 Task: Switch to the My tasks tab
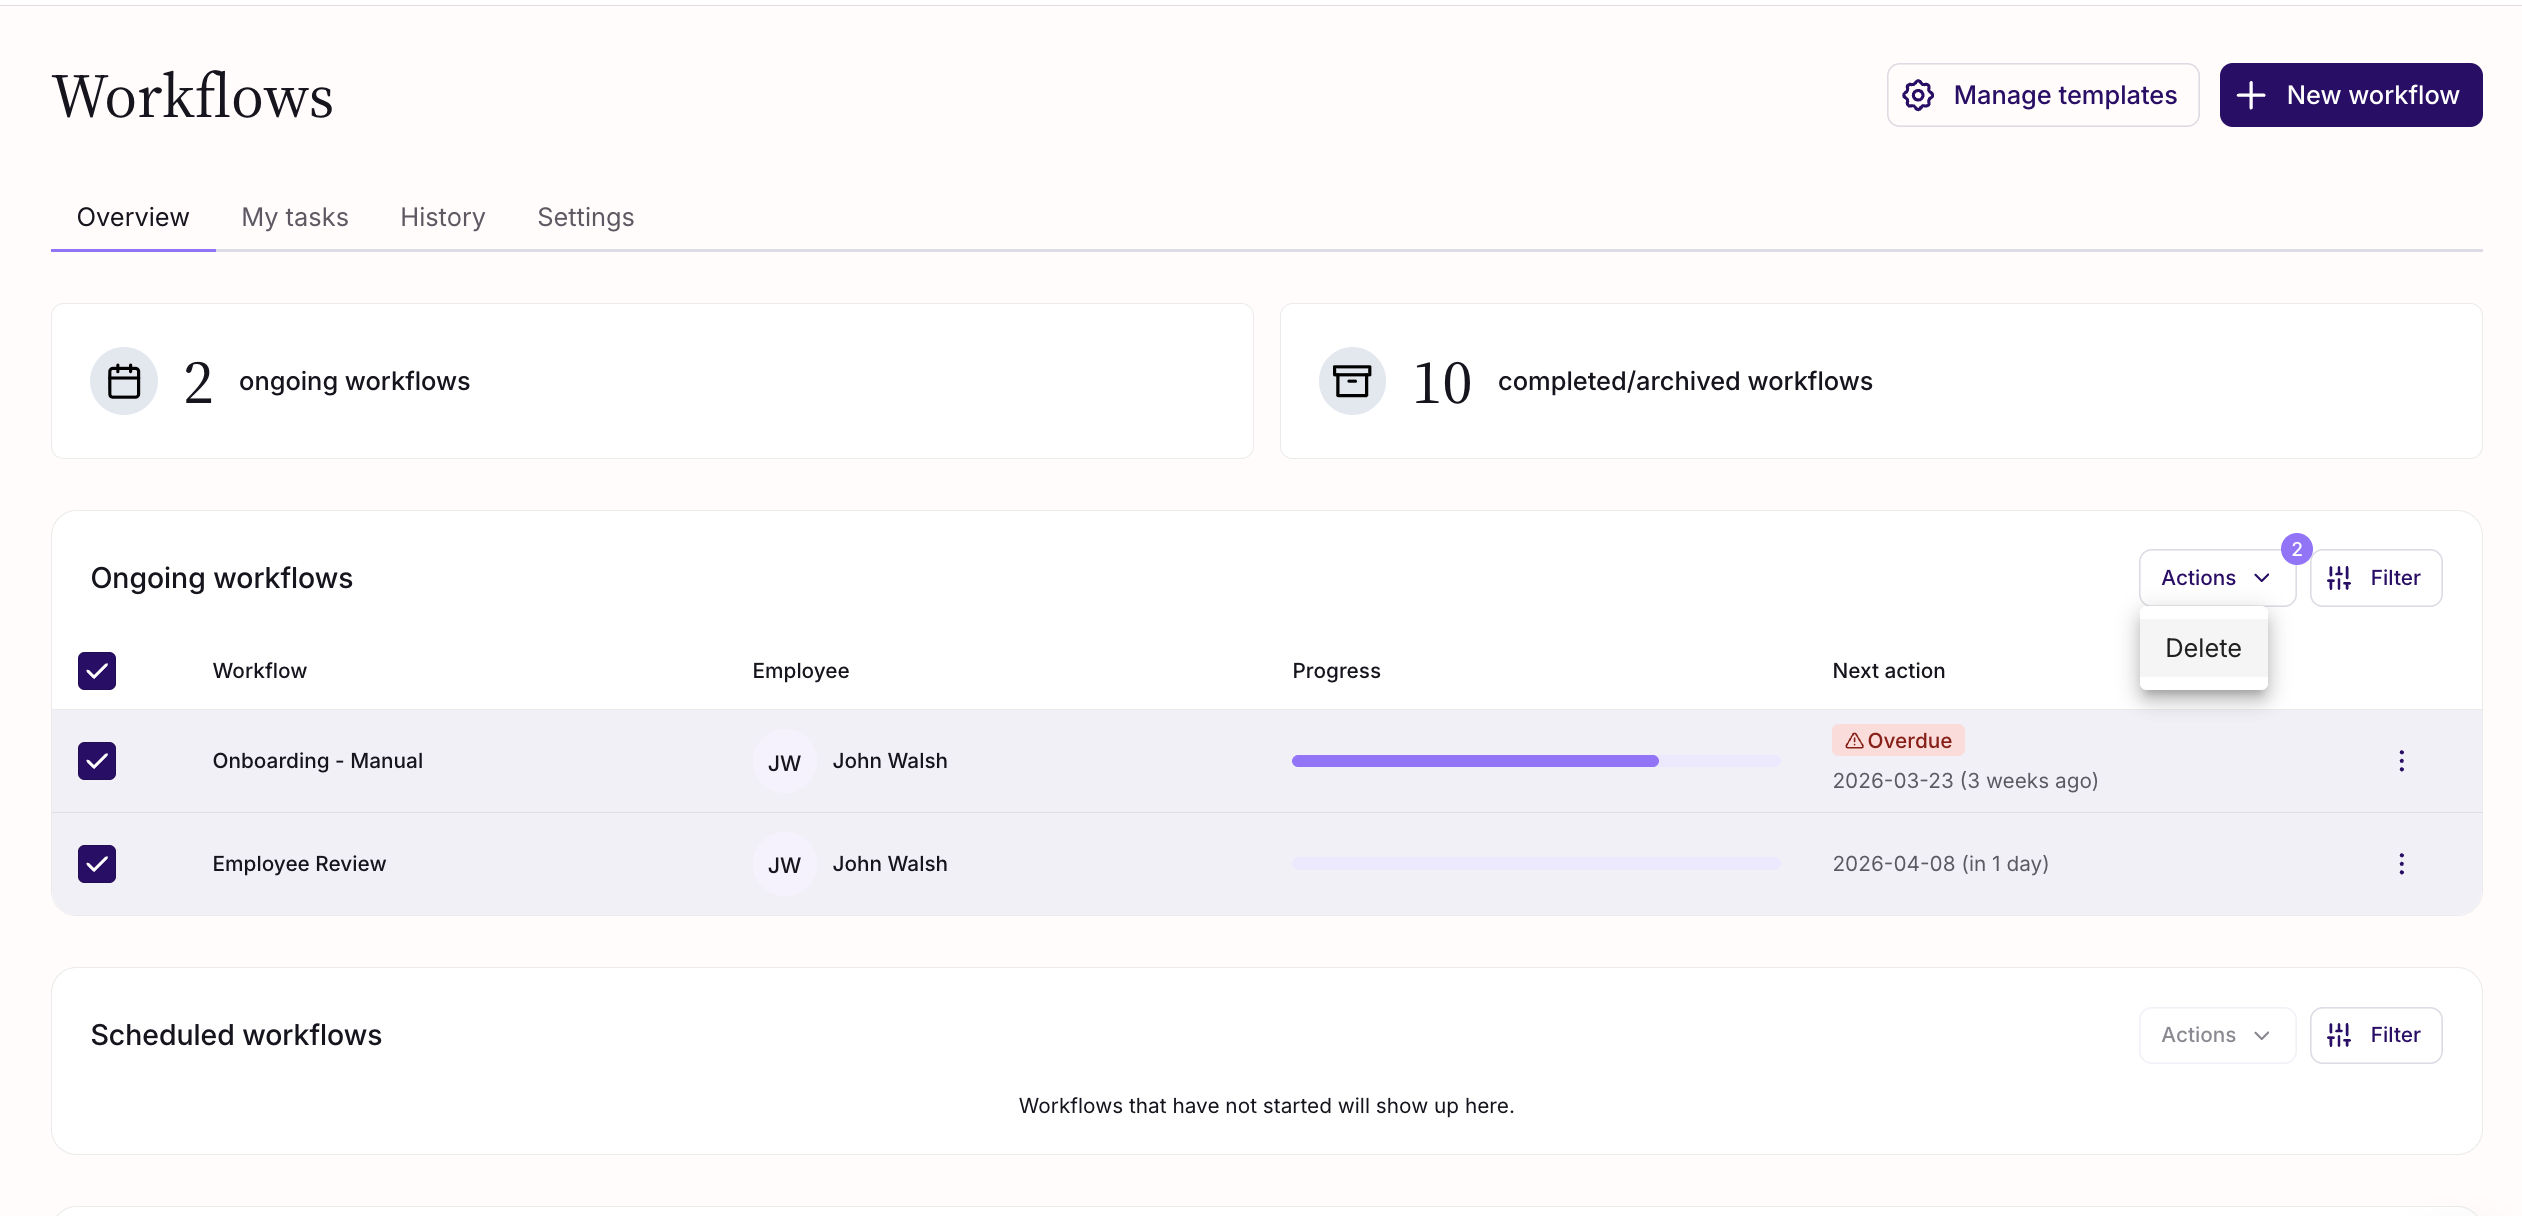295,217
